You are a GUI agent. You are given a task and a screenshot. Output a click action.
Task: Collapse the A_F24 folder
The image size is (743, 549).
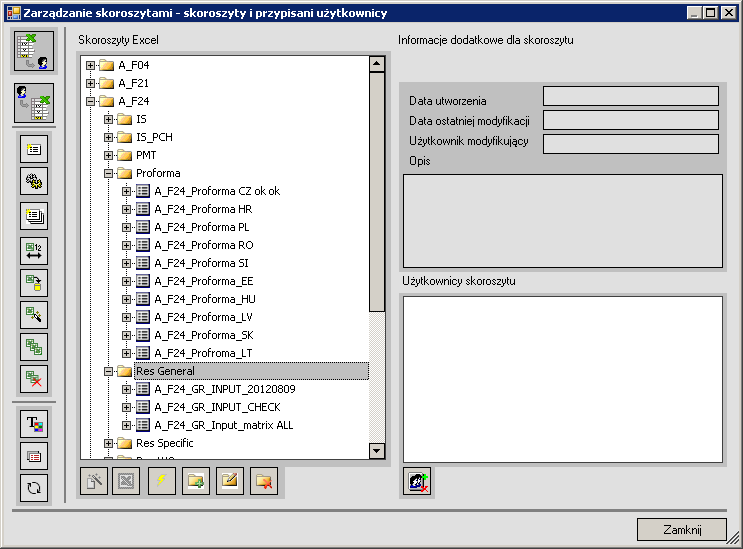(91, 101)
